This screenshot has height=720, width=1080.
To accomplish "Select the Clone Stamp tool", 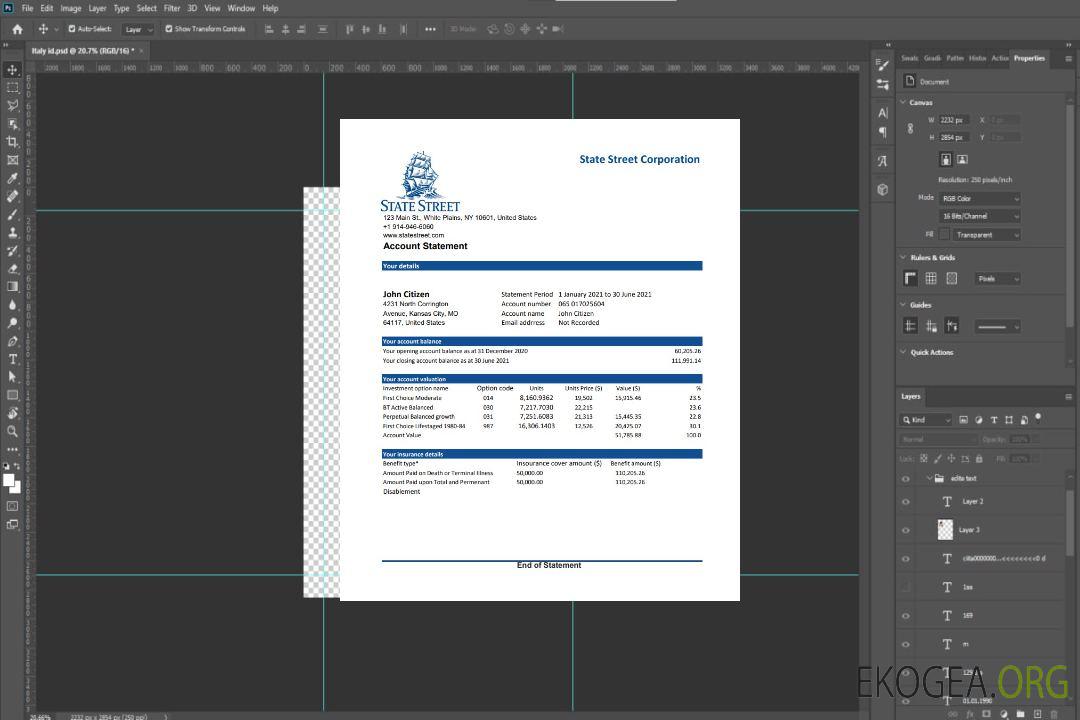I will point(12,232).
